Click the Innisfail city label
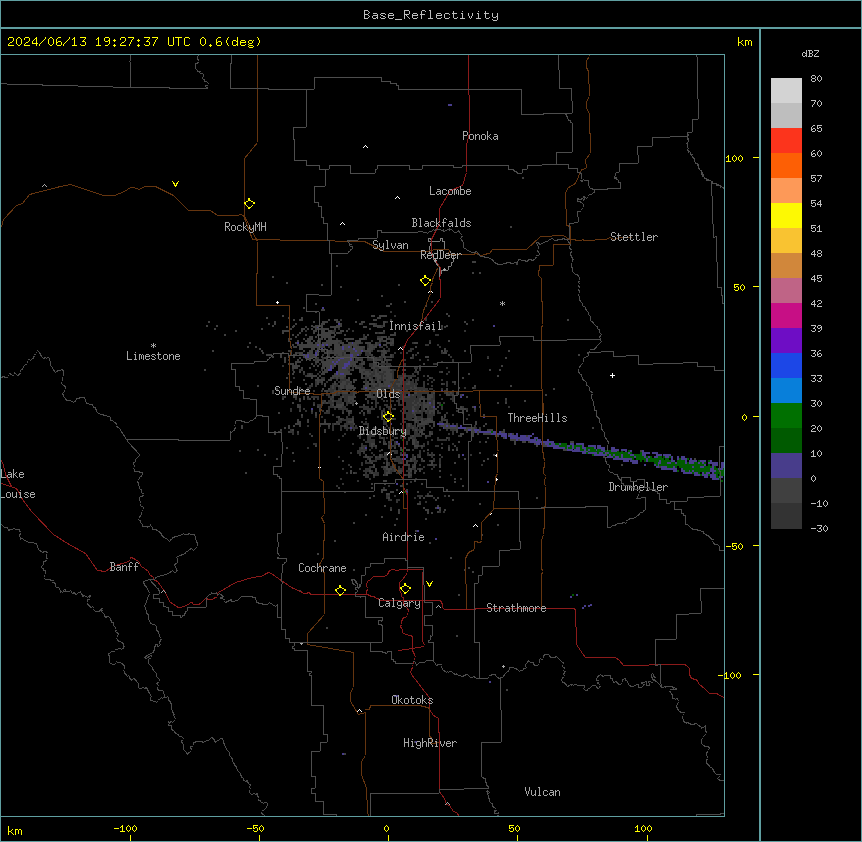 [x=416, y=326]
